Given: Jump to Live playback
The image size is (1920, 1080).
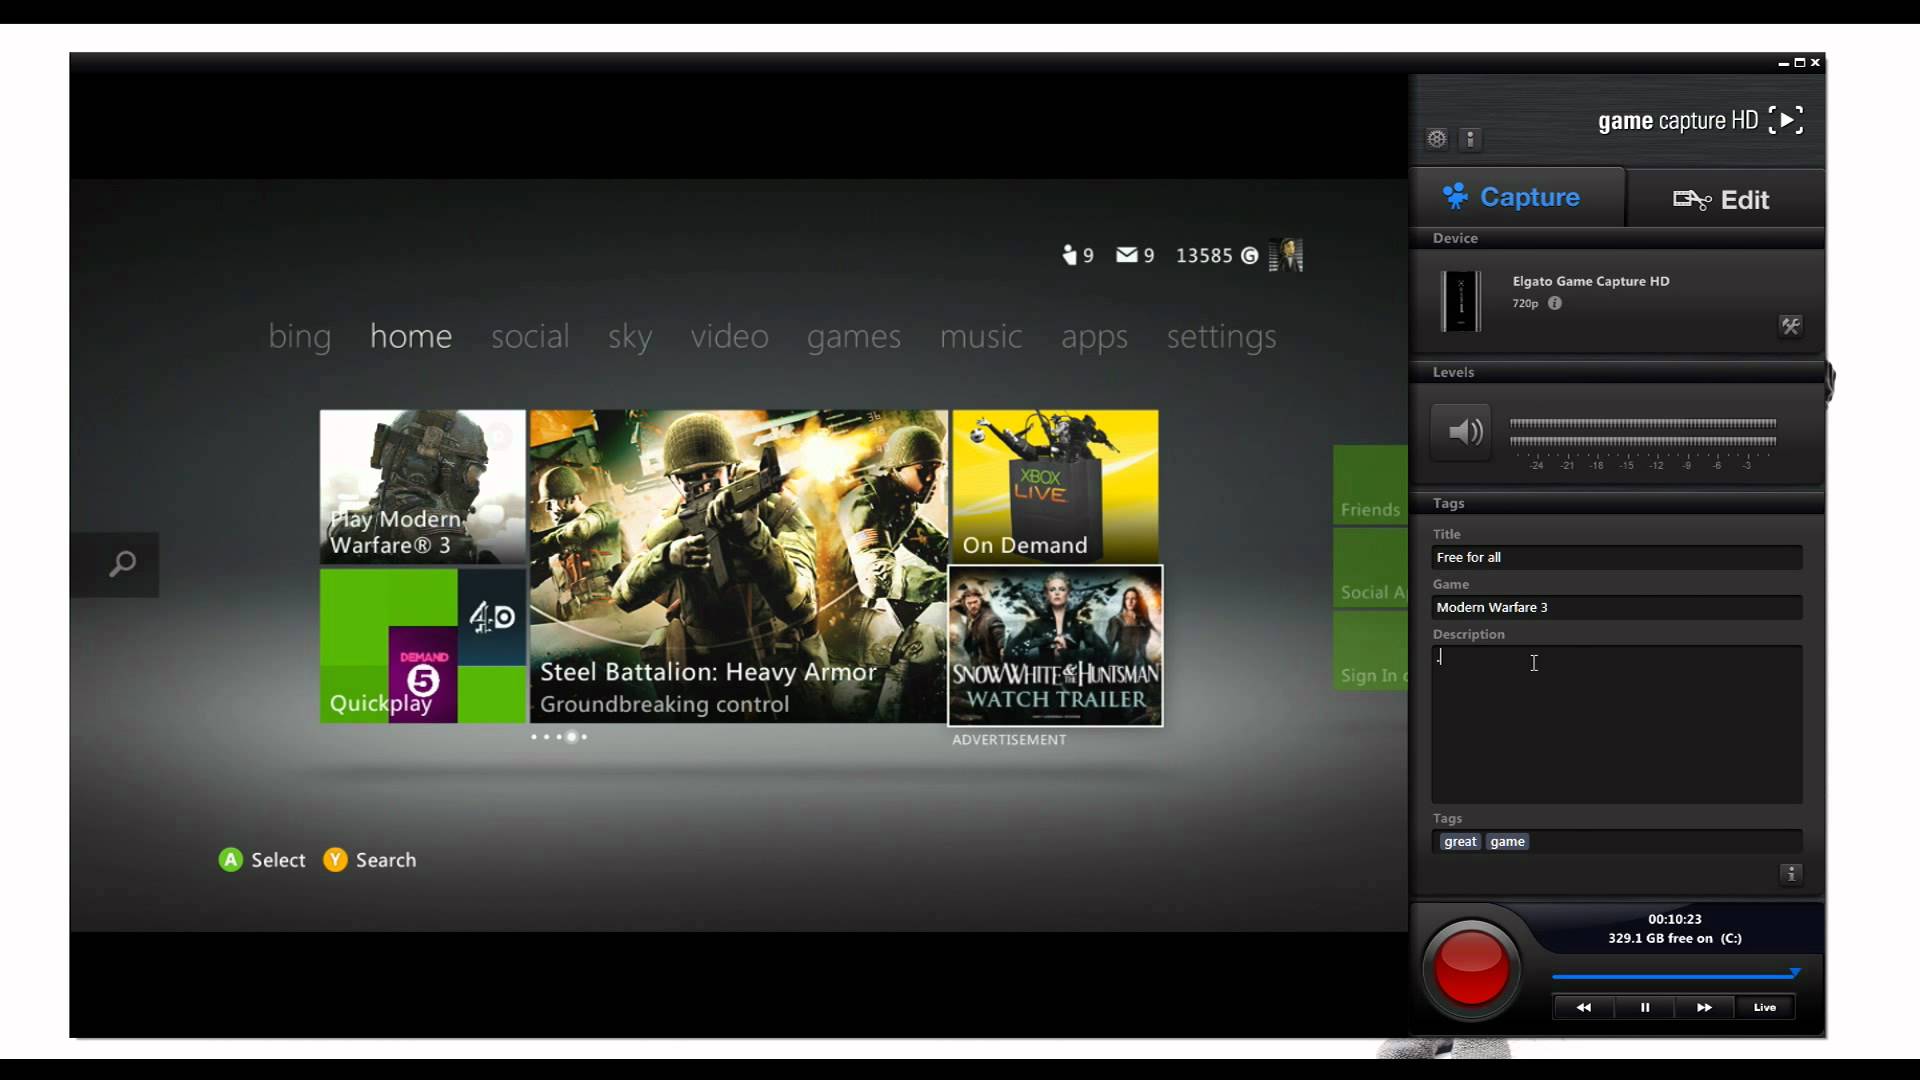Looking at the screenshot, I should coord(1765,1007).
